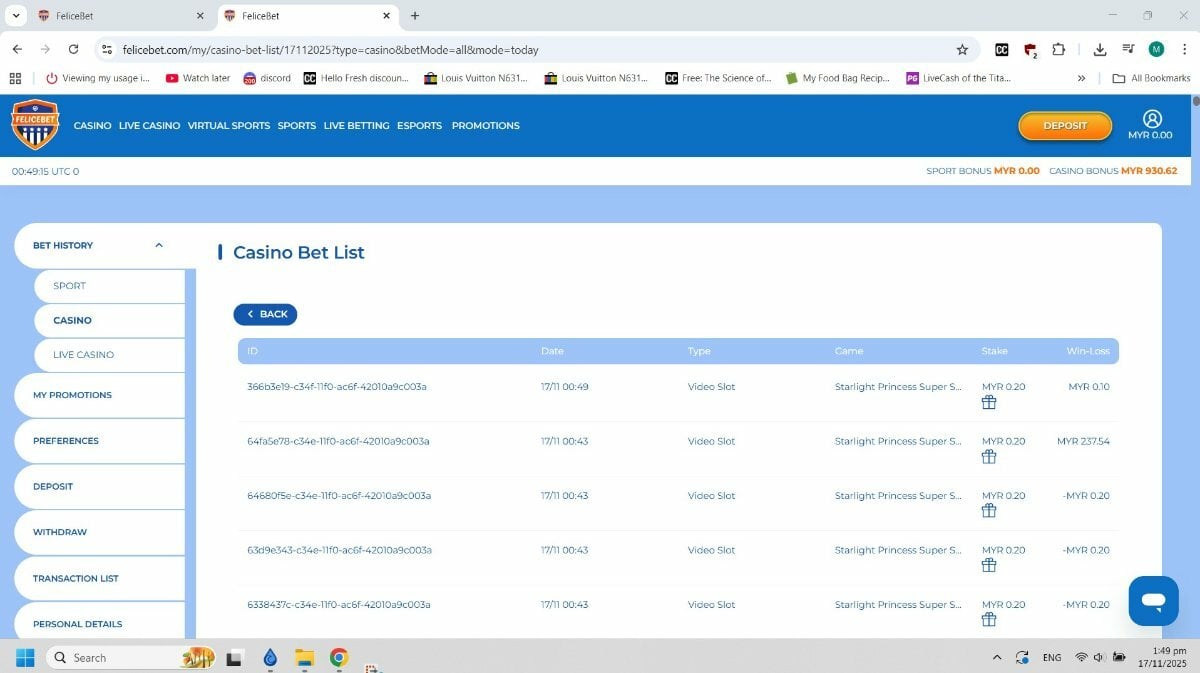
Task: Select Sport under Bet History
Action: [70, 286]
